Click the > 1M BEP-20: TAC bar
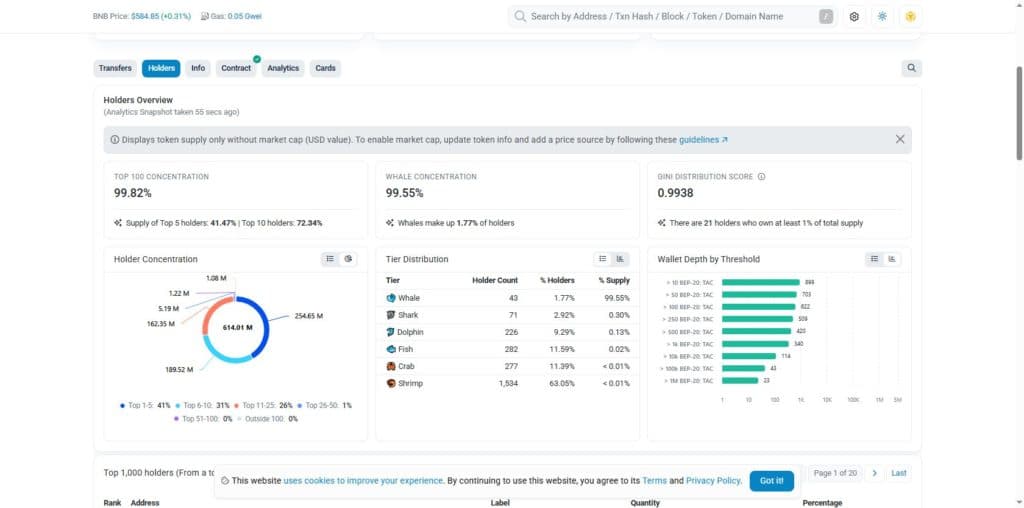 pos(739,381)
